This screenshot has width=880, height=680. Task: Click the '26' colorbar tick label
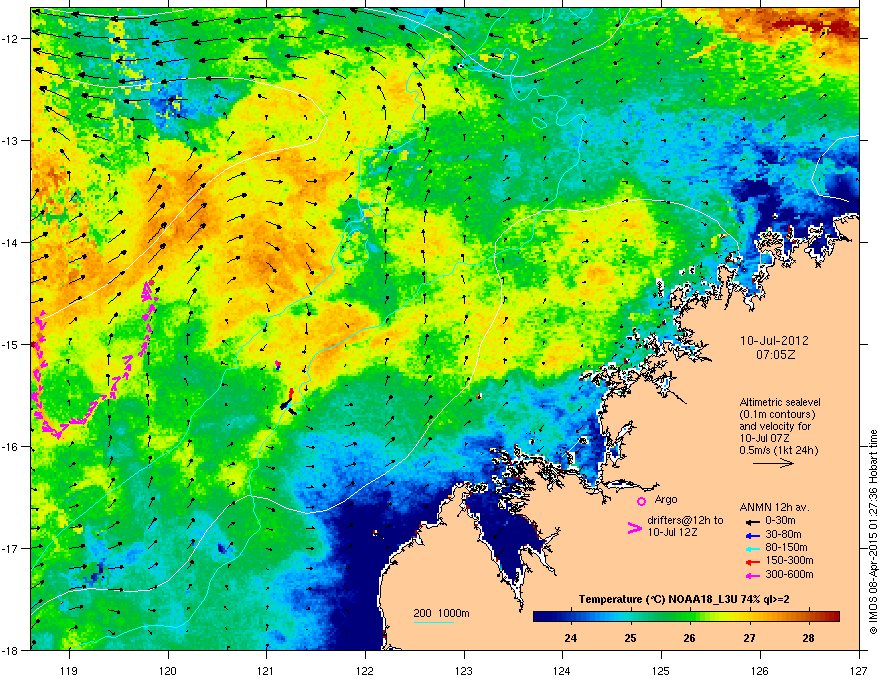click(690, 638)
